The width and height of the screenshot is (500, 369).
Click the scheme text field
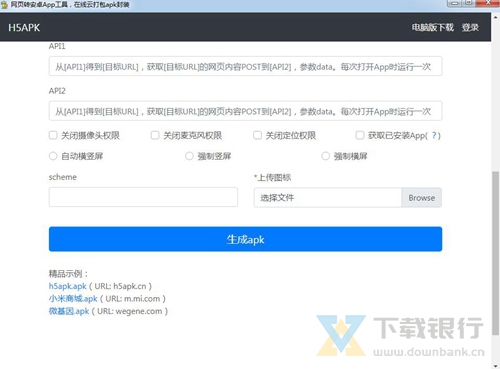click(x=143, y=197)
